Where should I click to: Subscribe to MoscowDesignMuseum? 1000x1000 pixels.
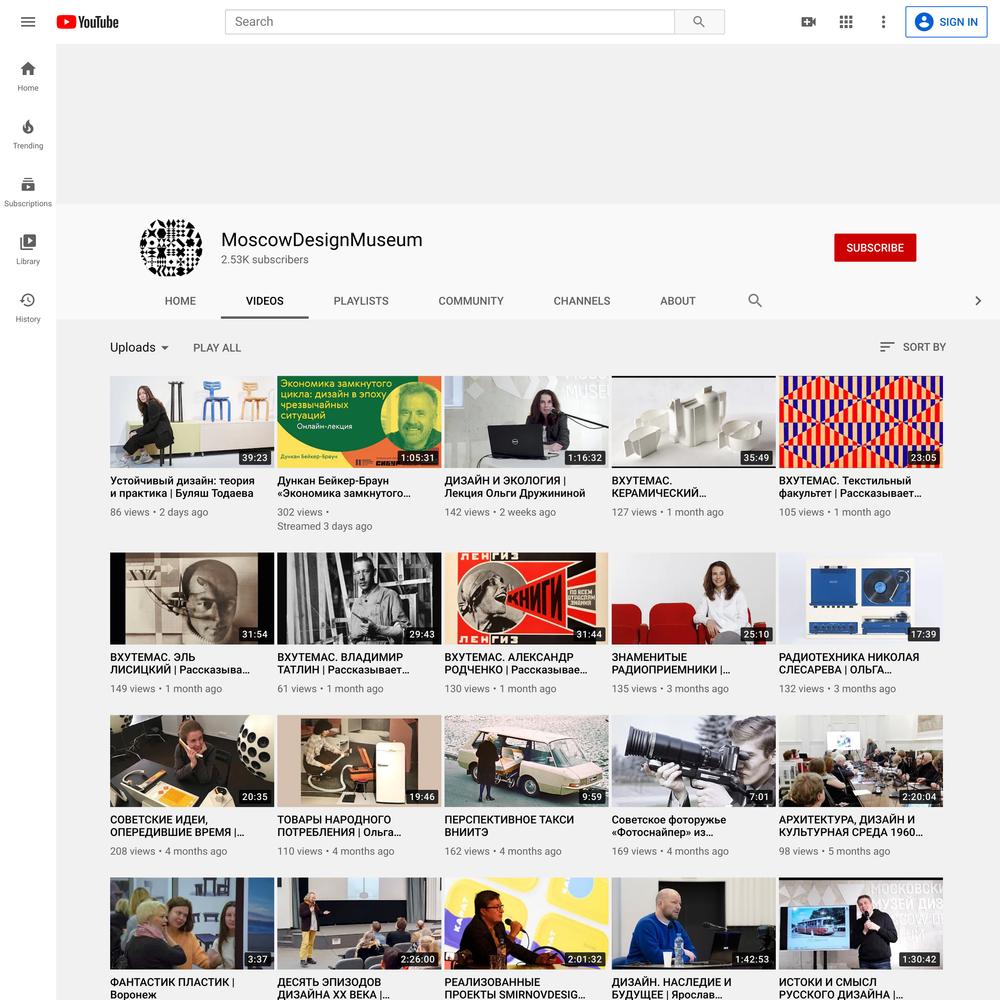click(x=875, y=247)
